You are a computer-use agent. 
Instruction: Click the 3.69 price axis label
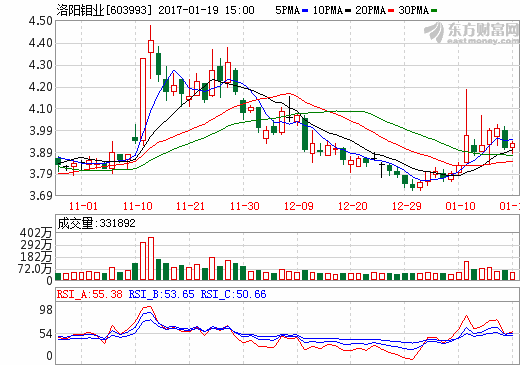point(41,195)
